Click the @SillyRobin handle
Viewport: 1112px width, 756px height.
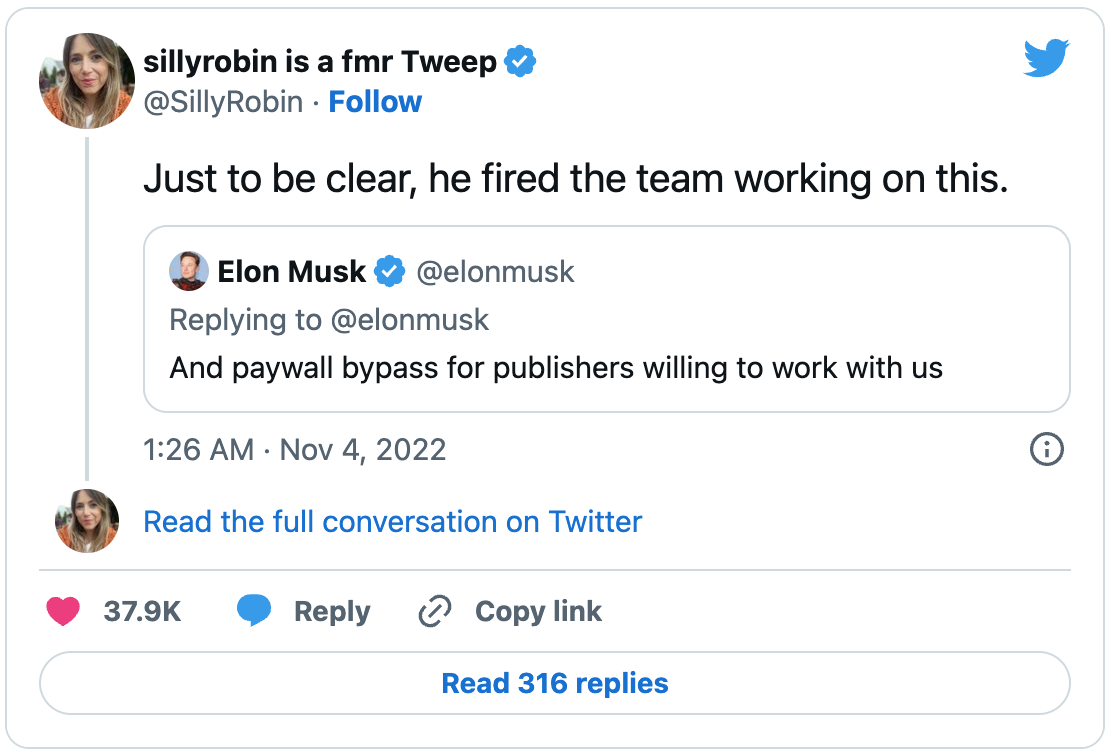pos(223,102)
